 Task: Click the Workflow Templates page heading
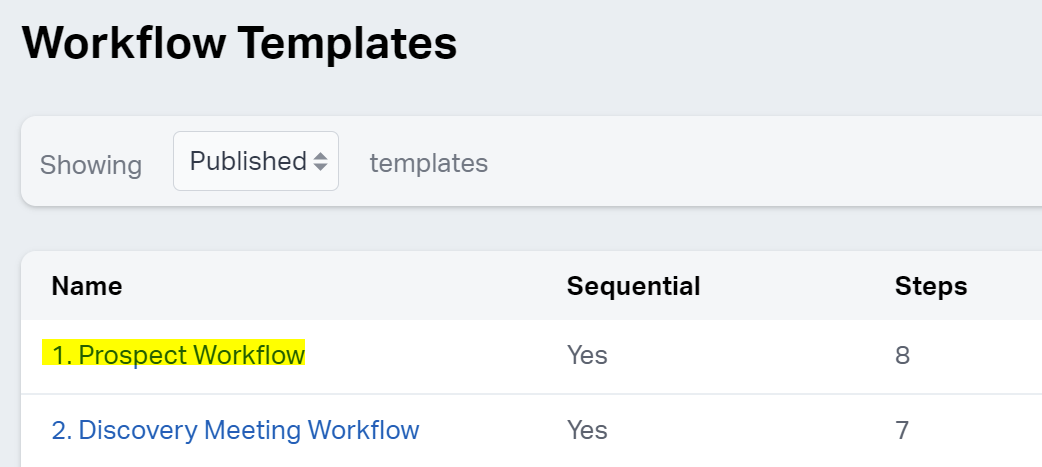239,45
